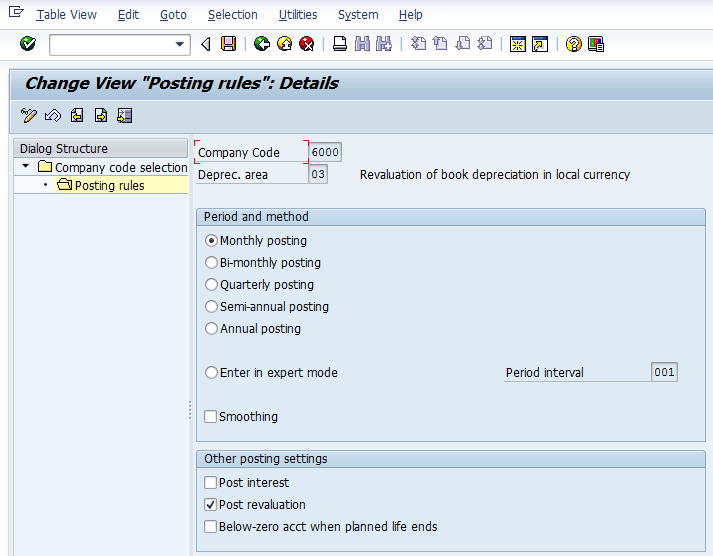Open the Utilities menu

pos(298,15)
